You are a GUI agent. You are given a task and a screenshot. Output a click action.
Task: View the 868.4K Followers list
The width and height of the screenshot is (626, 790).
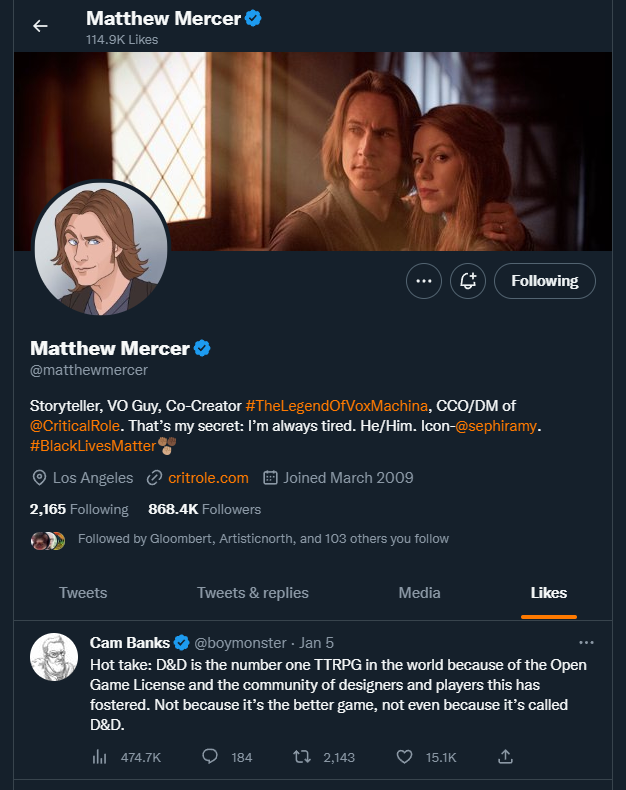[x=204, y=509]
